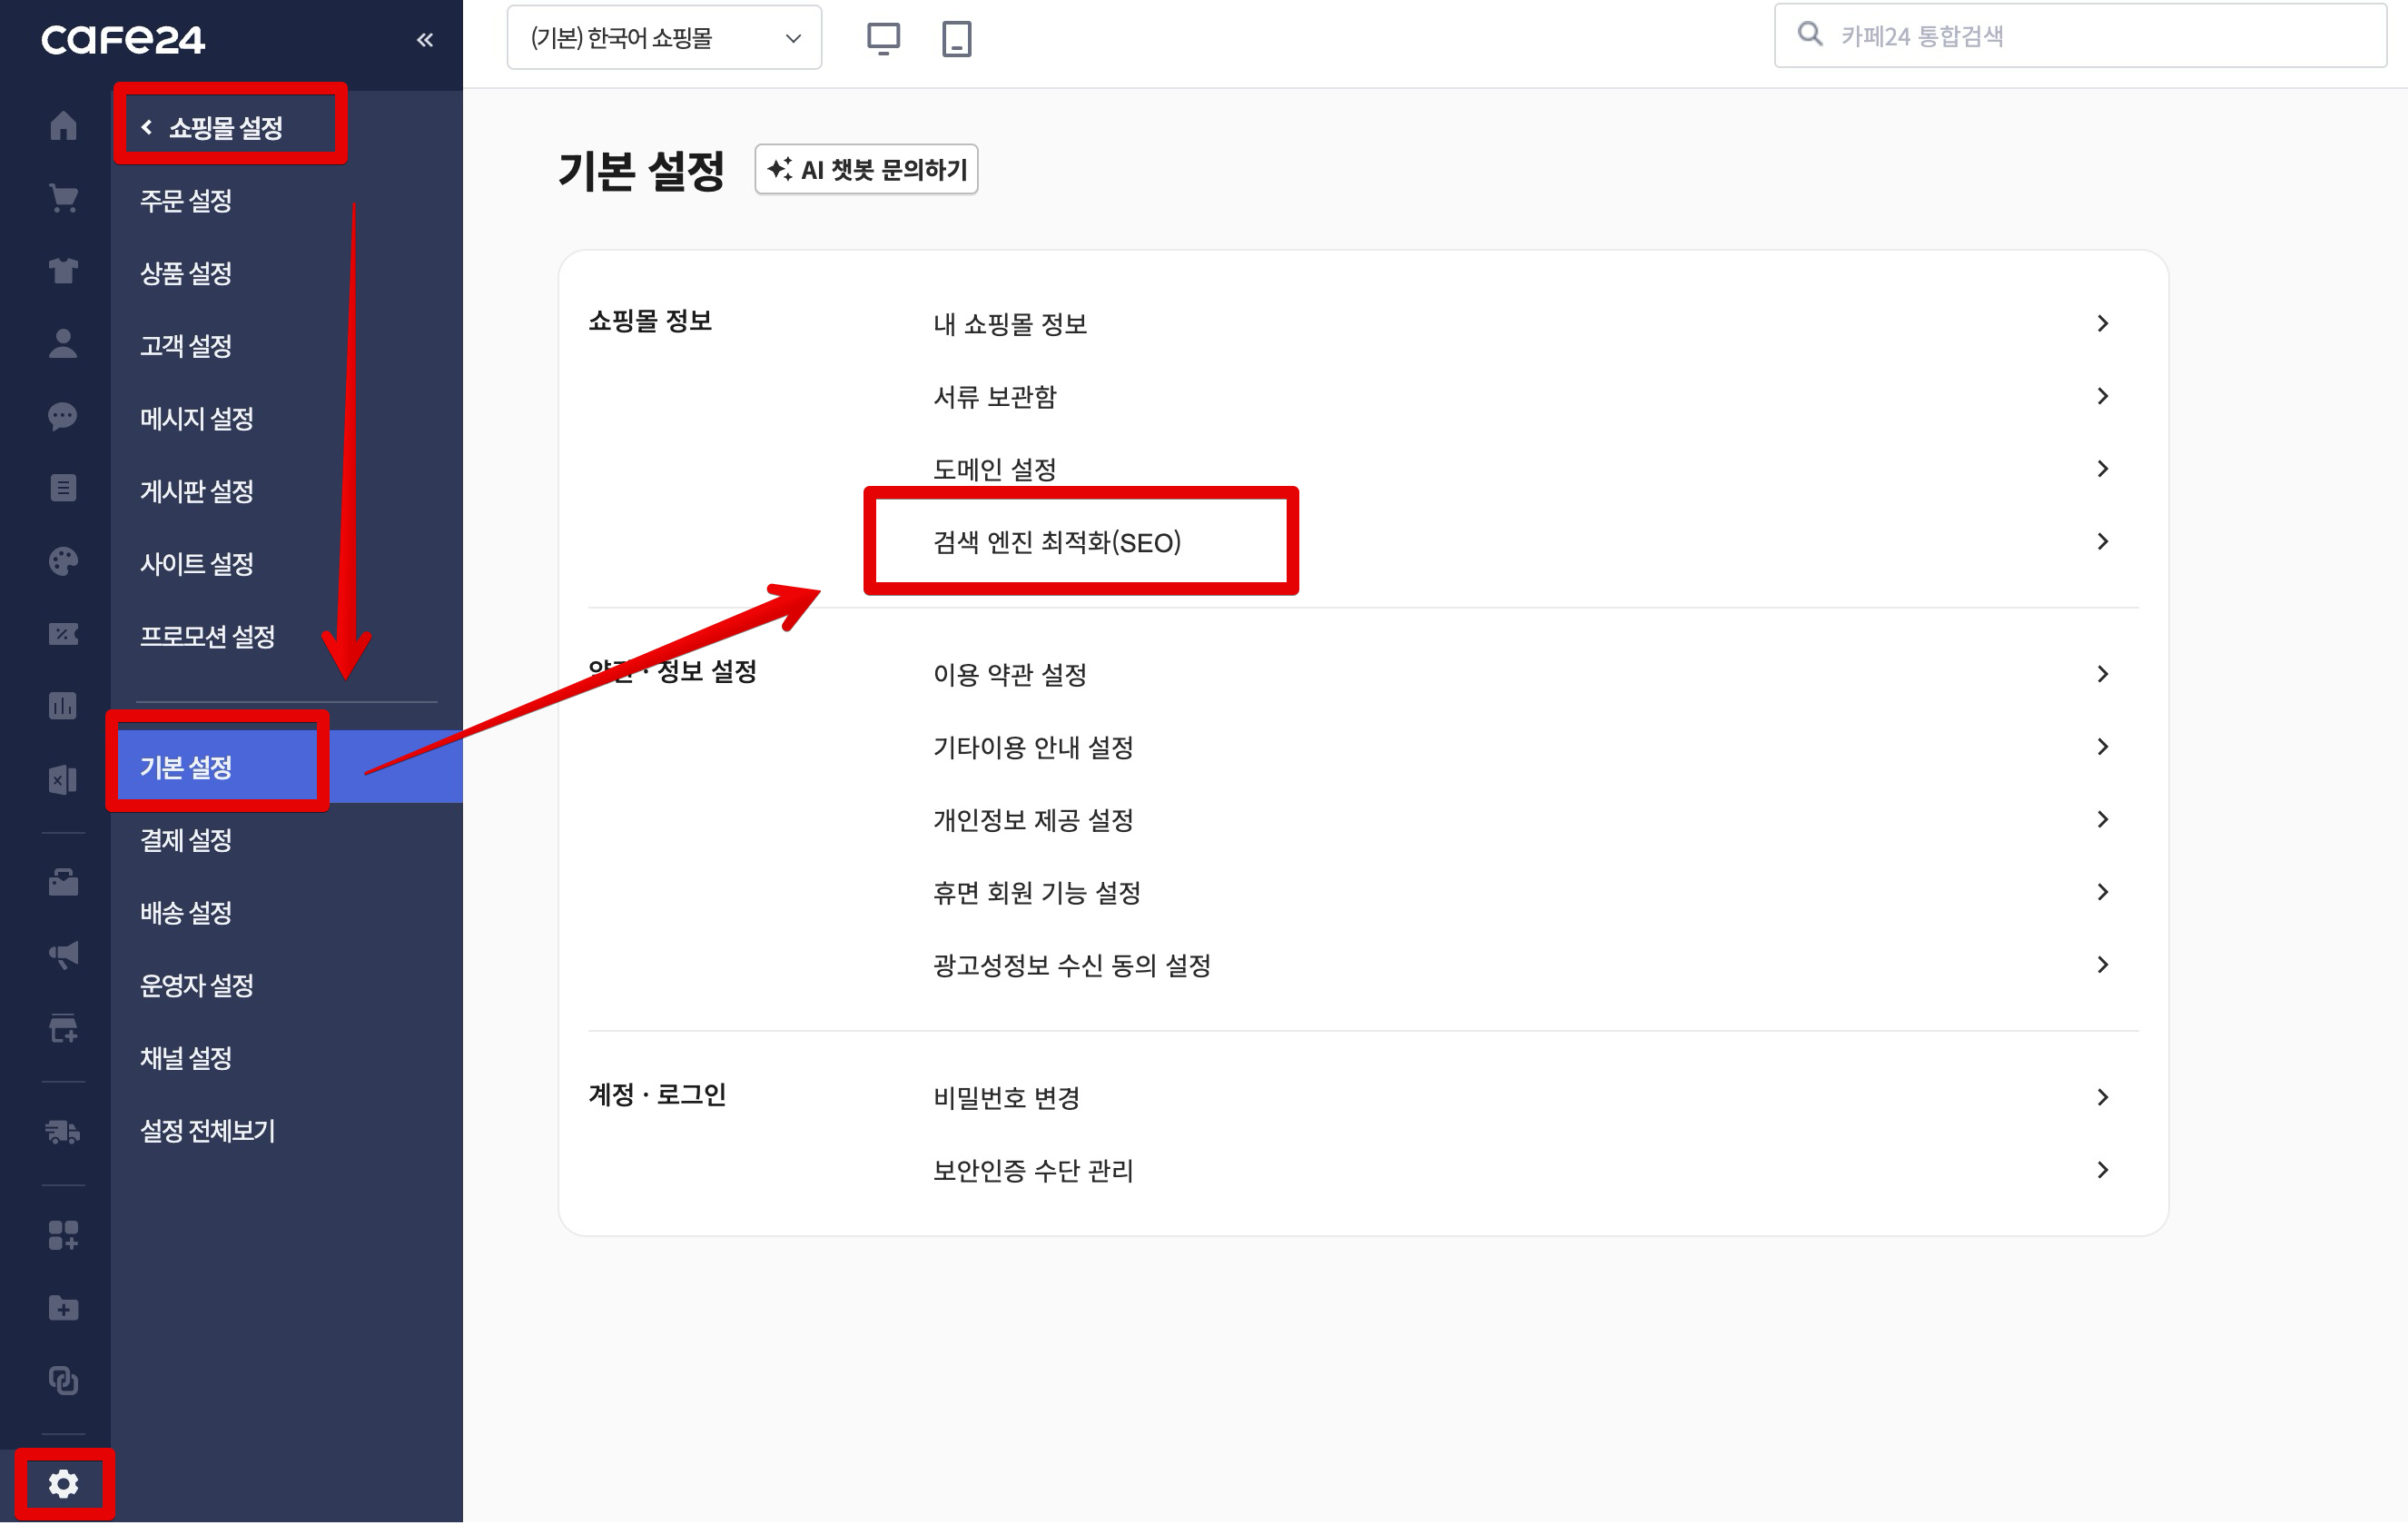Click the speech bubble messages icon
This screenshot has height=1525, width=2408.
click(x=63, y=416)
